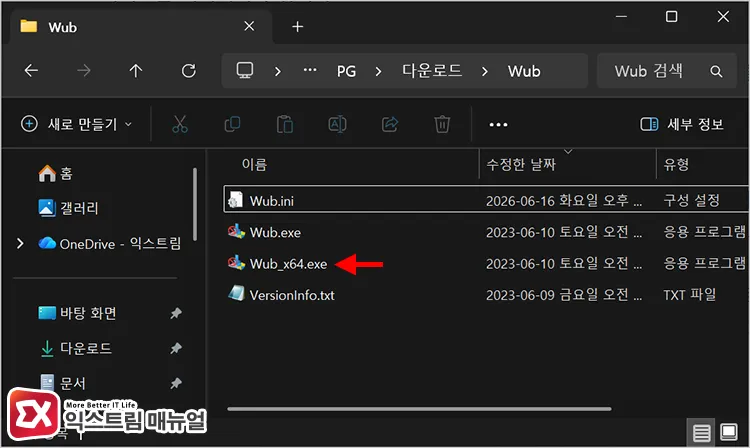Click 2023-06-09 date of VersionInfo.txt

(x=564, y=295)
